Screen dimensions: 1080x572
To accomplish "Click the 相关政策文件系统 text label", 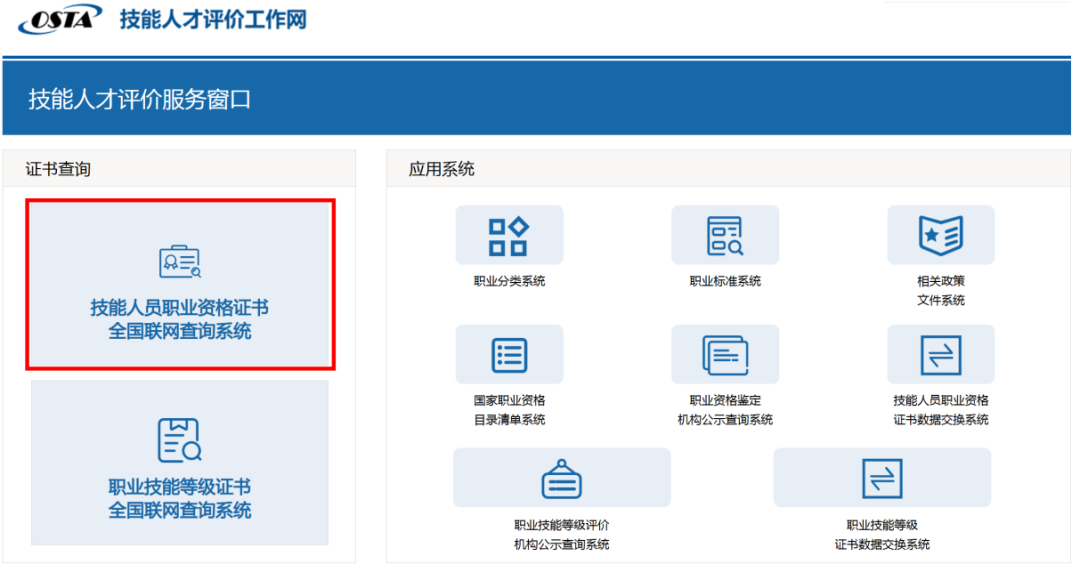I will pos(940,290).
